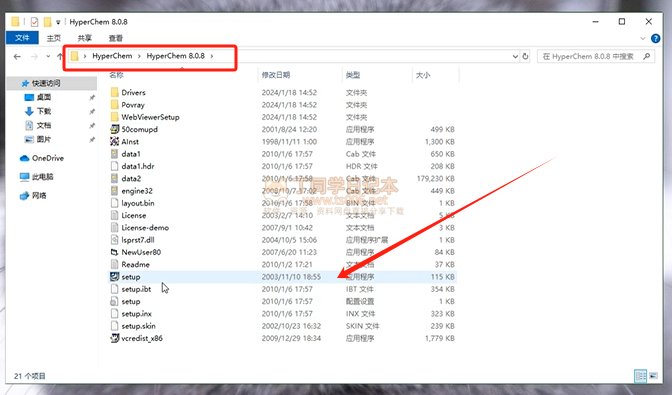Select the setup.skin file icon

[x=114, y=326]
